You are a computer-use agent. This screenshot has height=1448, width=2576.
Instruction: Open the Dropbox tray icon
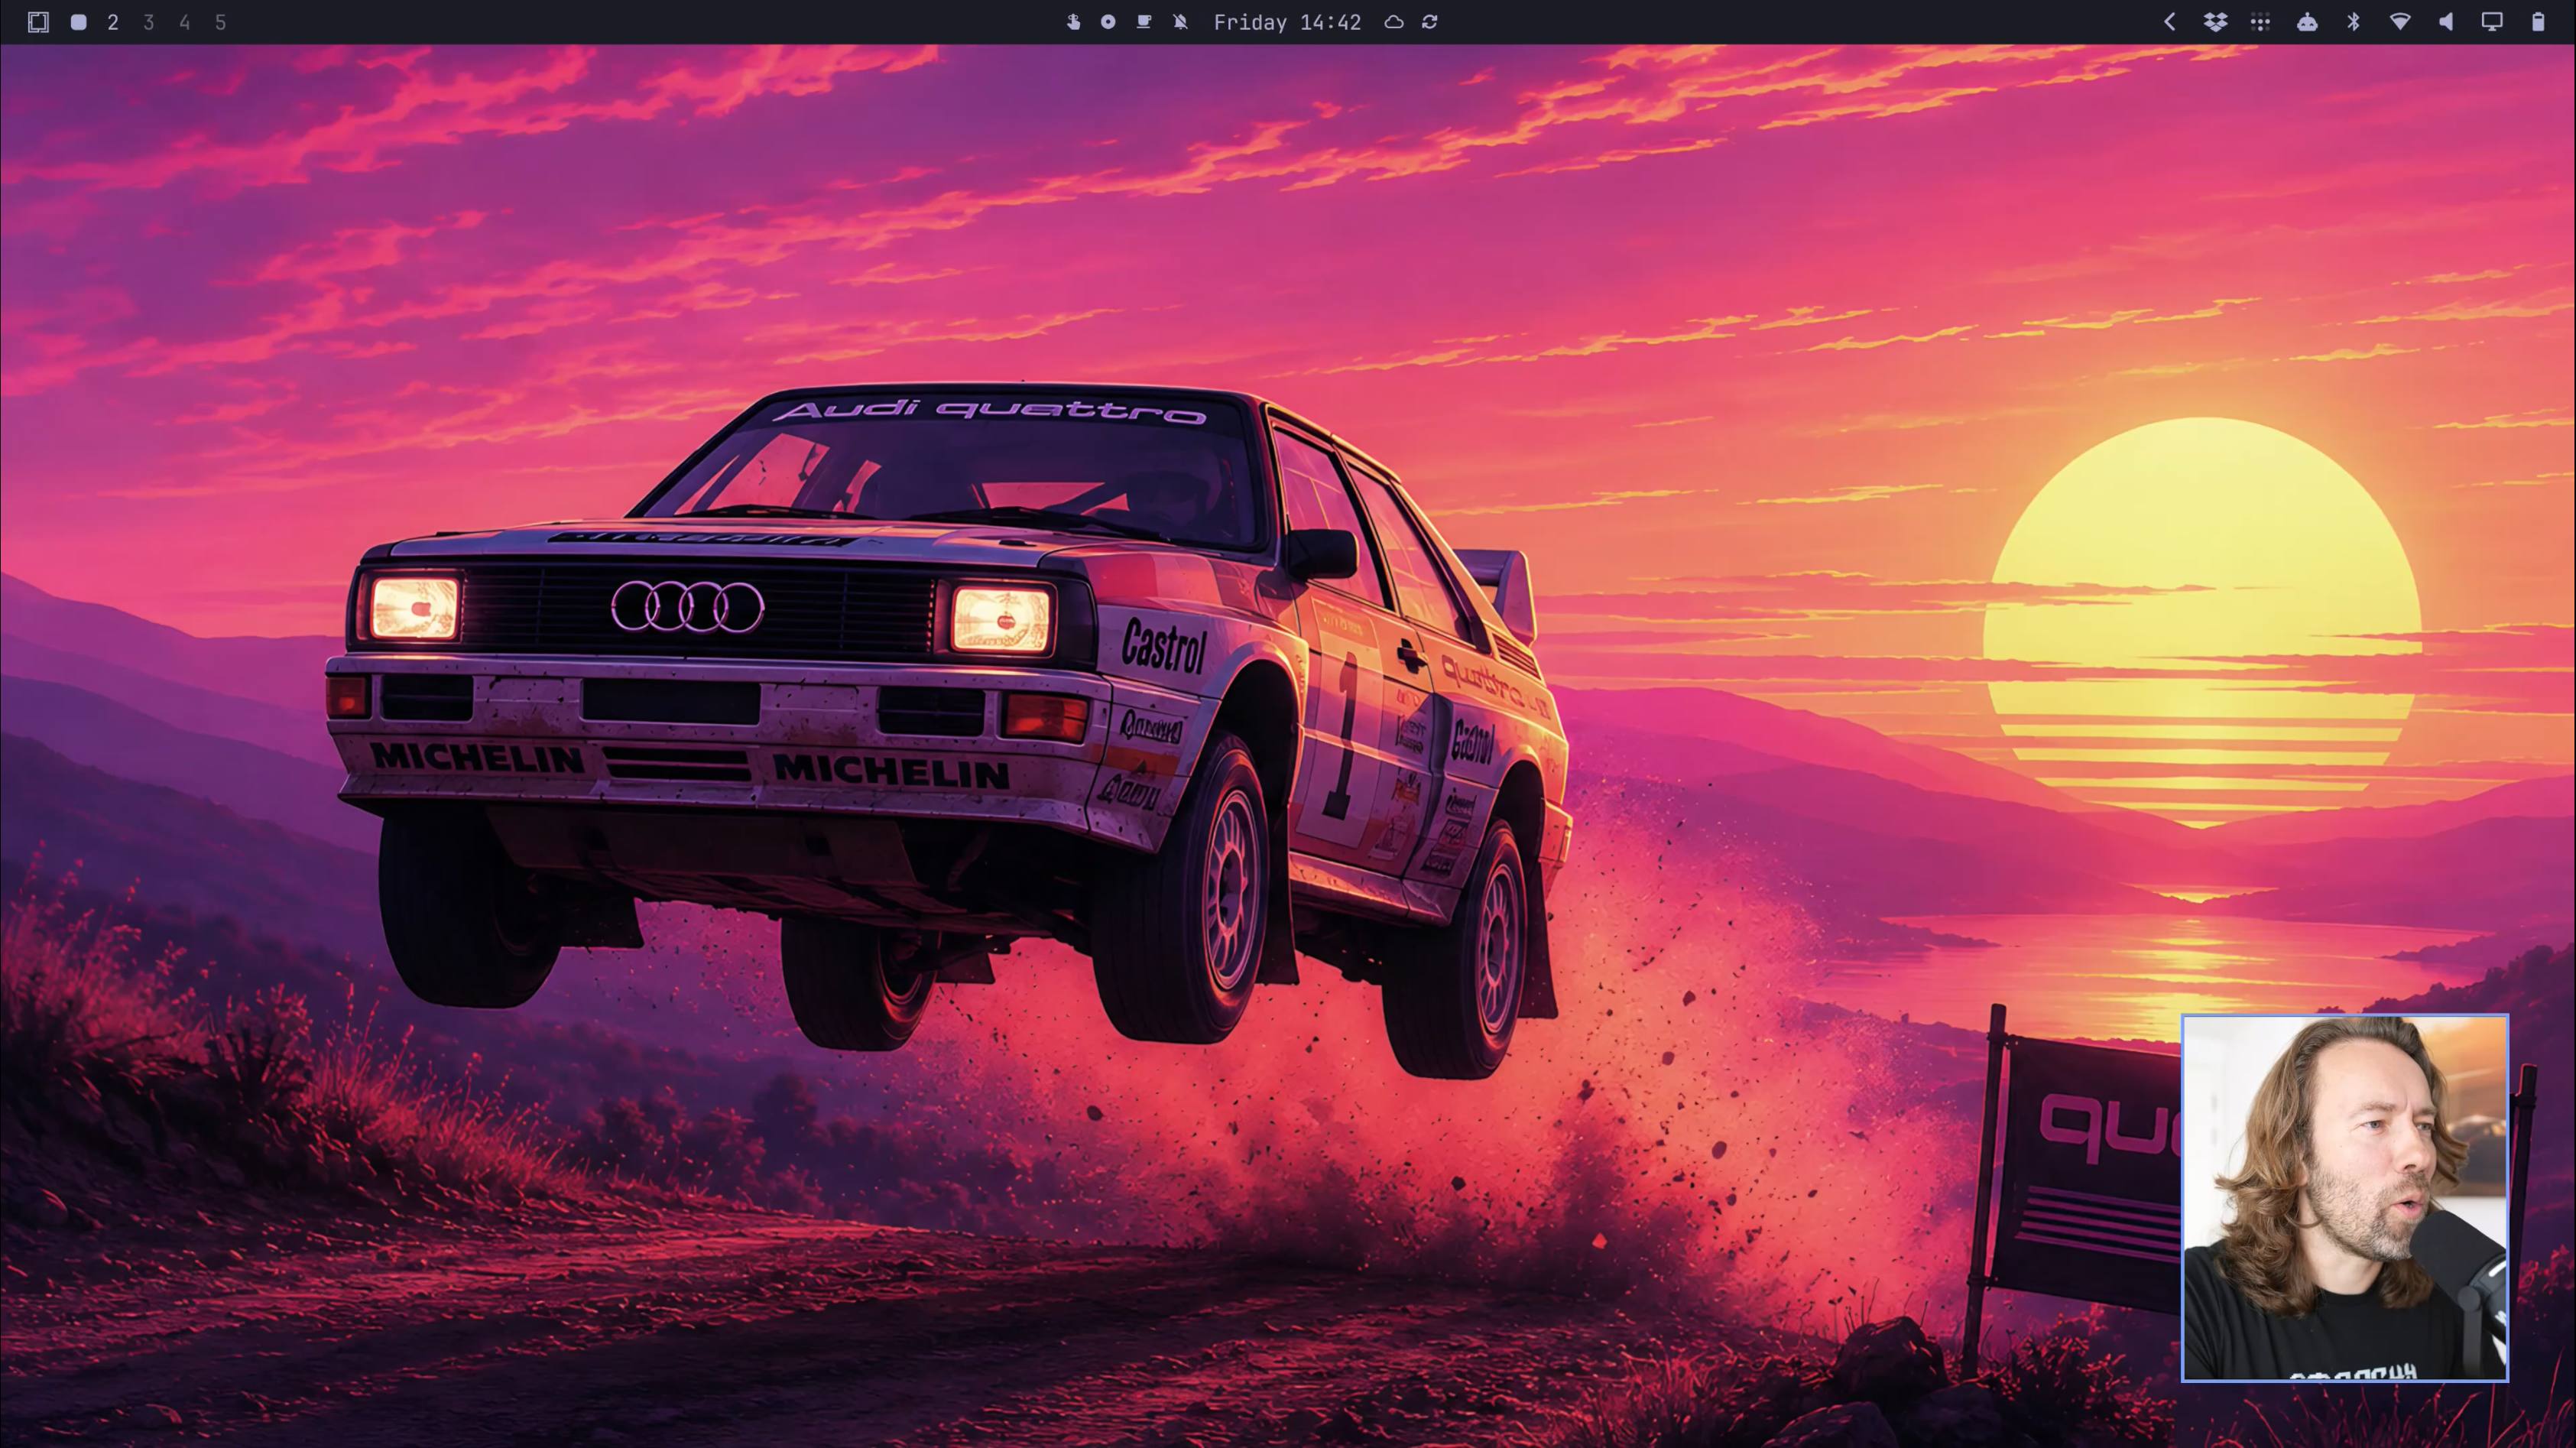pos(2215,22)
